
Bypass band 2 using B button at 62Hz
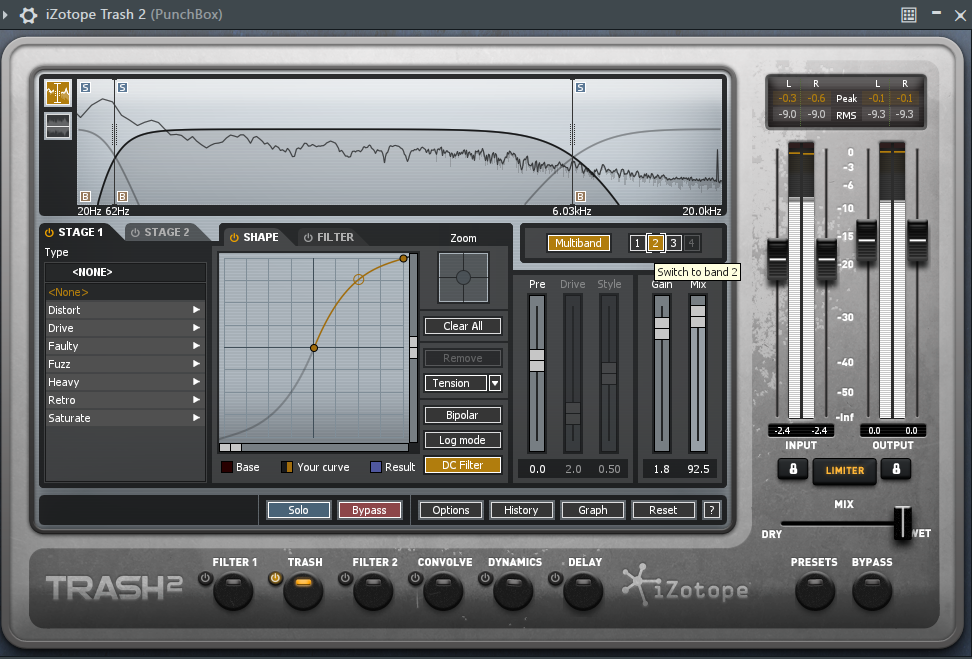point(123,197)
